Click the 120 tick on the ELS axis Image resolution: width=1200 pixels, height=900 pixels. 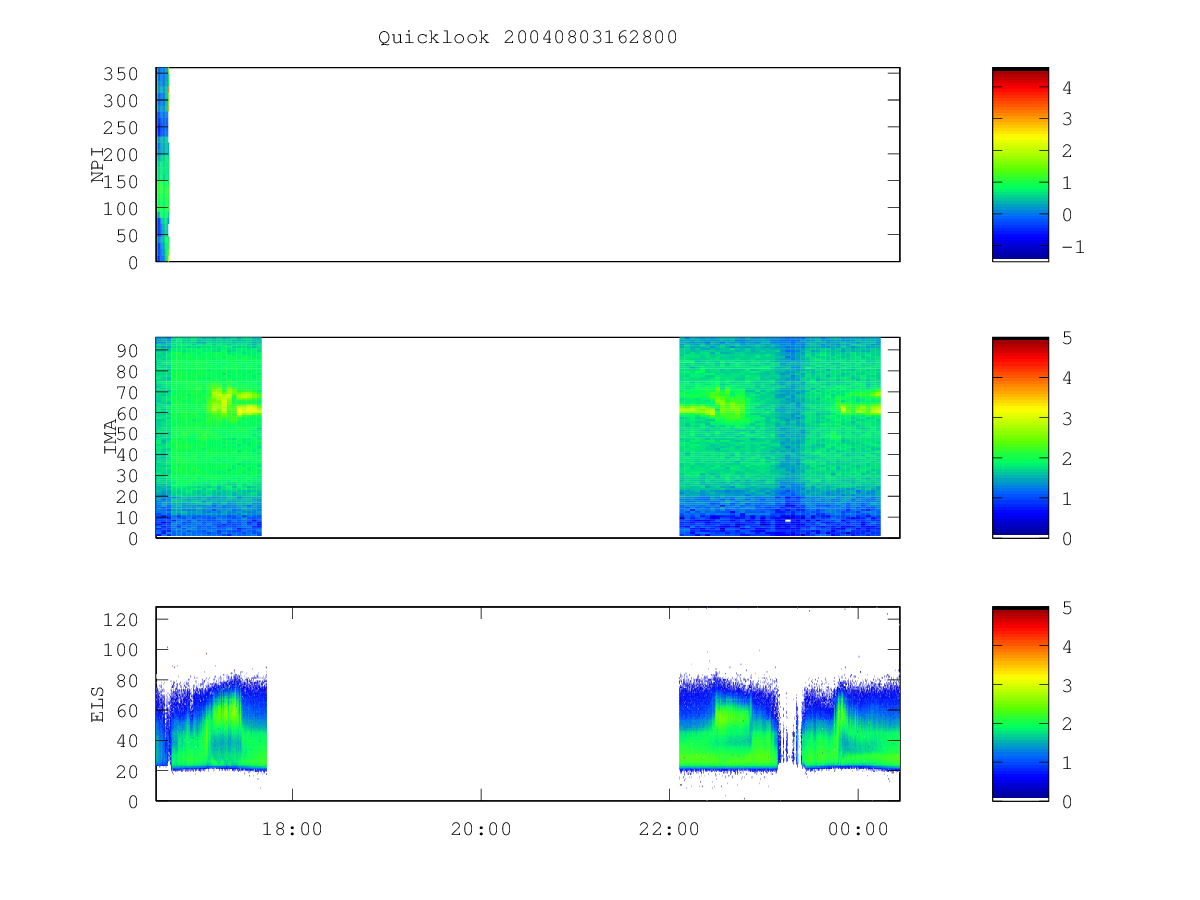click(119, 619)
